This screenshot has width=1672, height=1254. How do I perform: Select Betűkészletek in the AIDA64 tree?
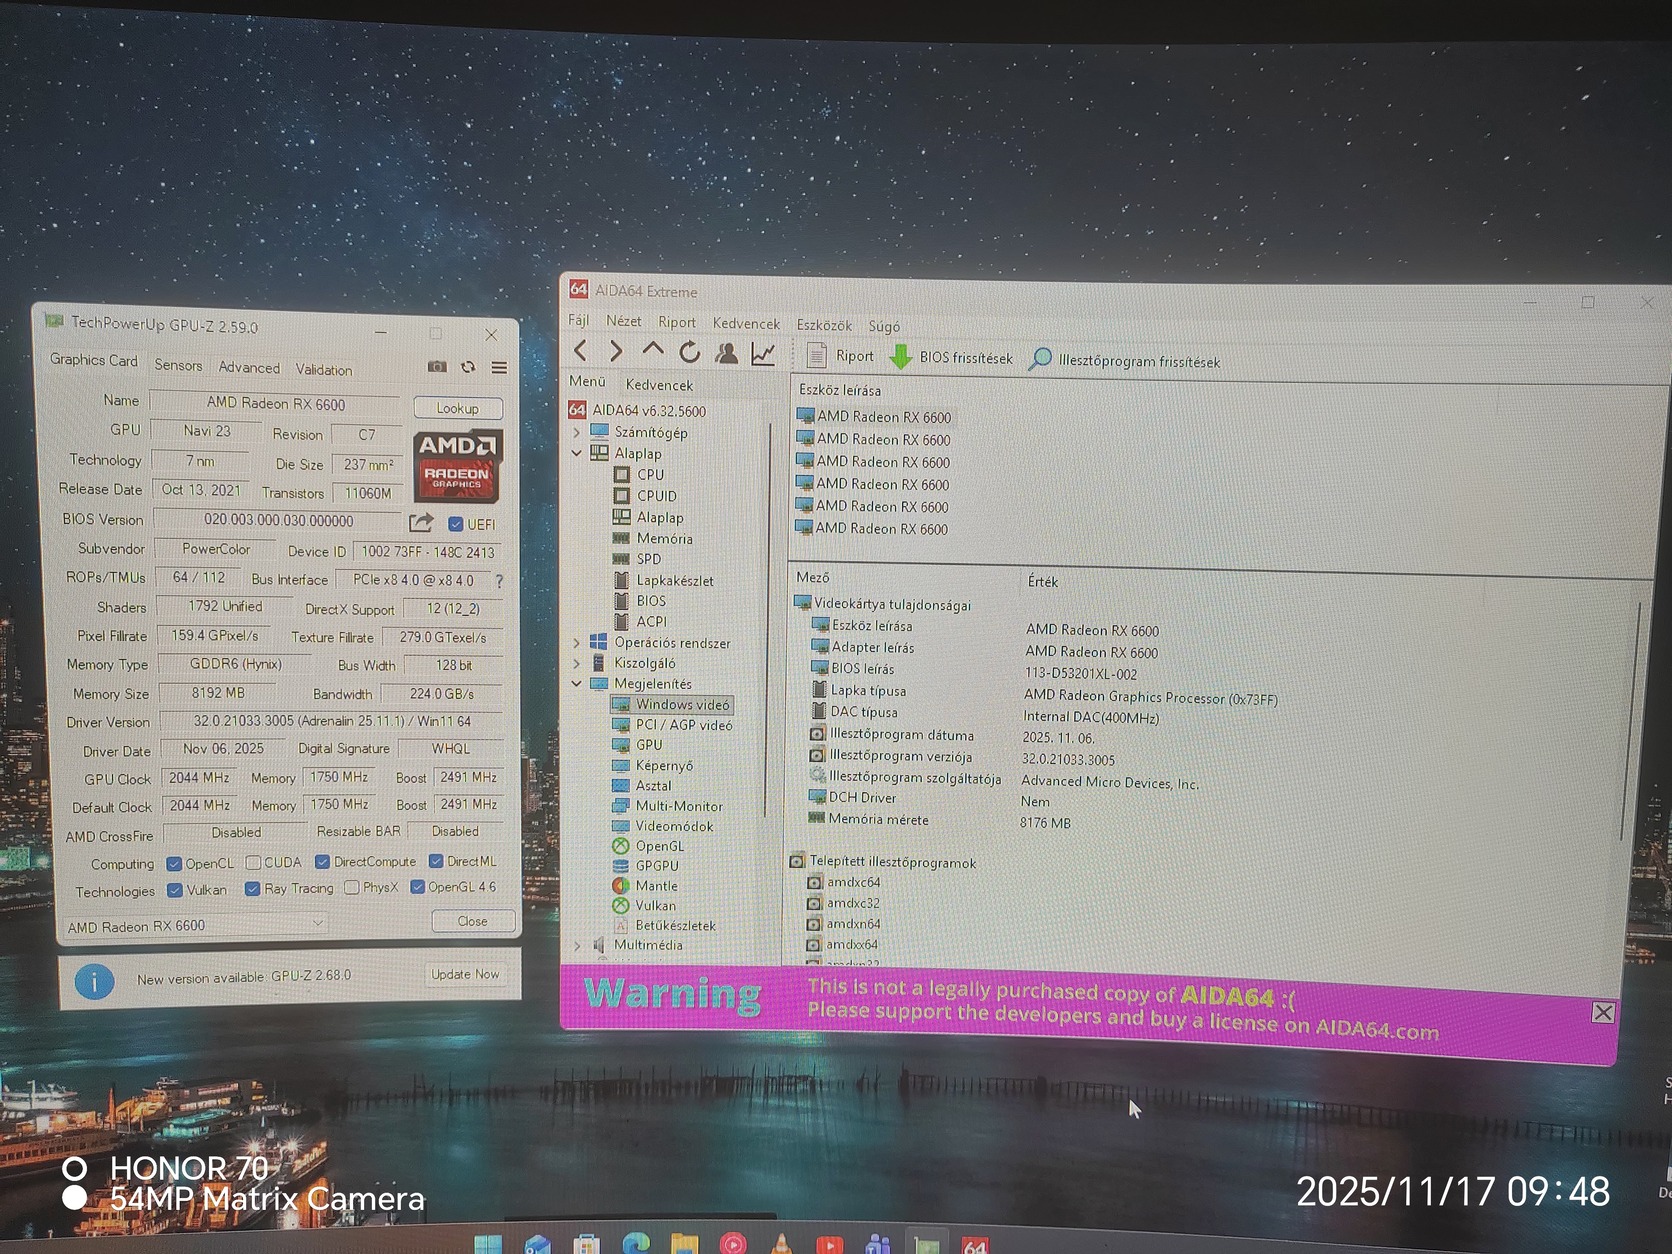coord(664,925)
